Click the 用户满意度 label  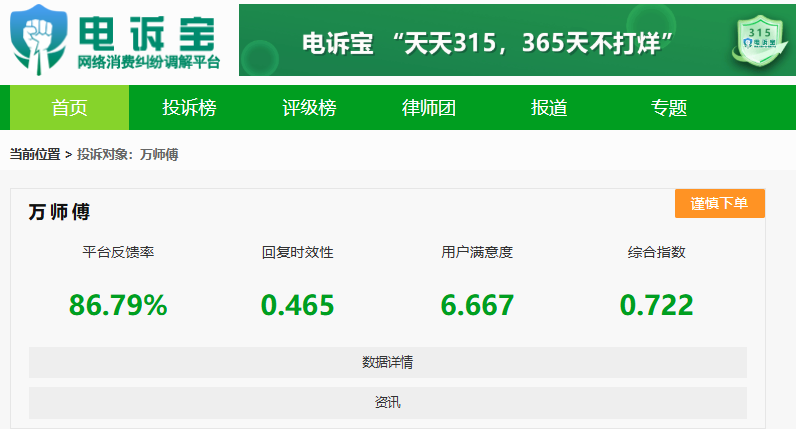[x=477, y=252]
